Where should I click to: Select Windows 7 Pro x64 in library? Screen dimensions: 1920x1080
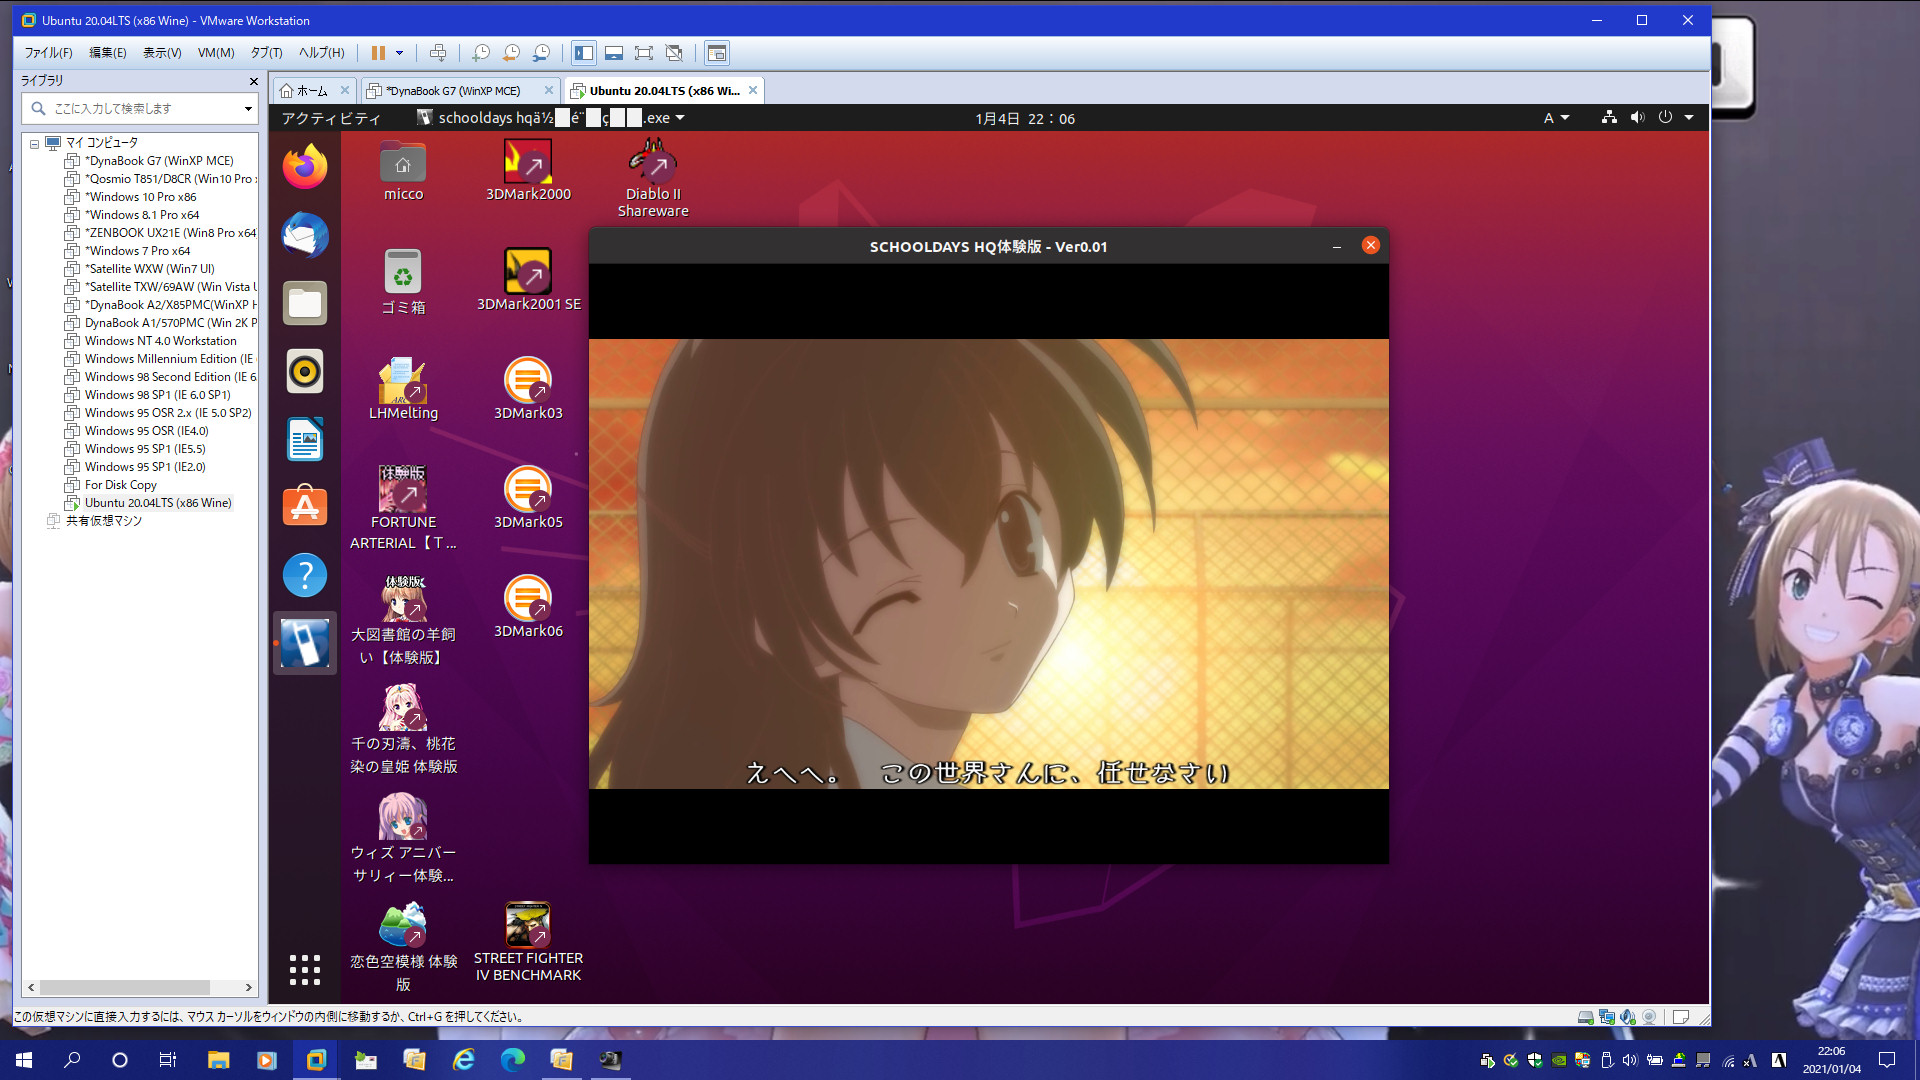(x=137, y=251)
